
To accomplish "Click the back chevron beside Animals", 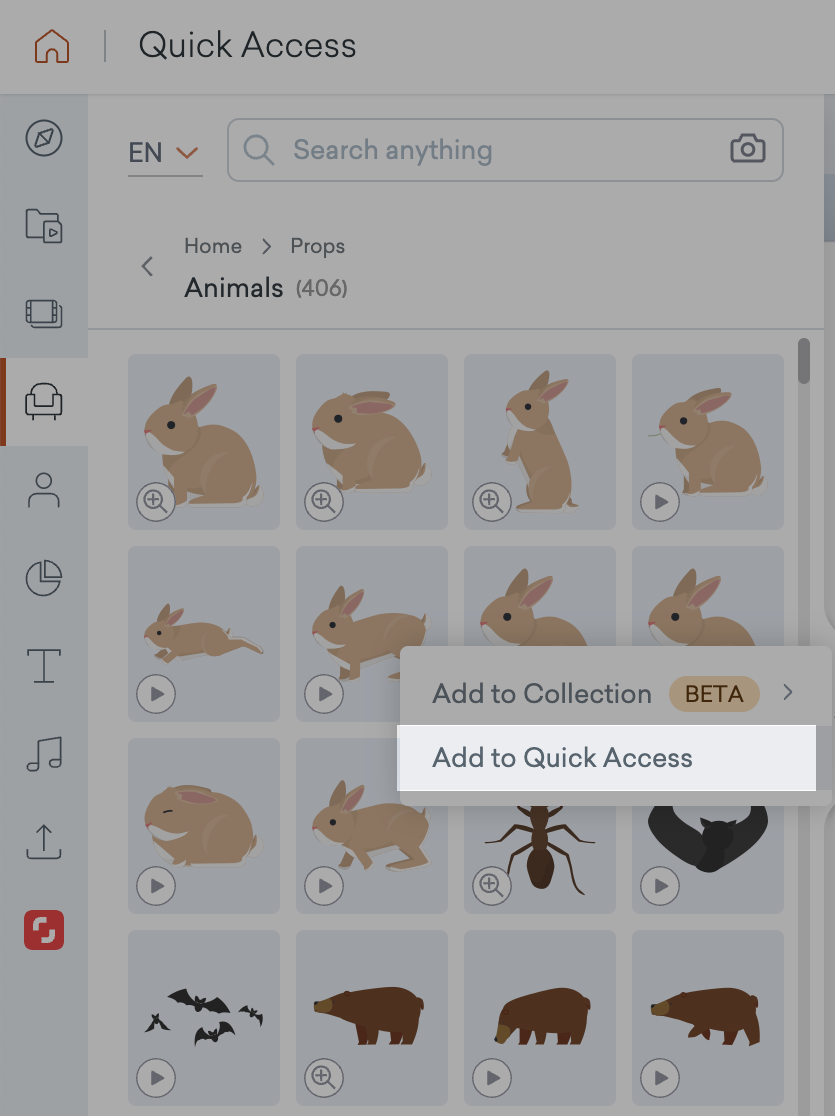I will tap(148, 266).
